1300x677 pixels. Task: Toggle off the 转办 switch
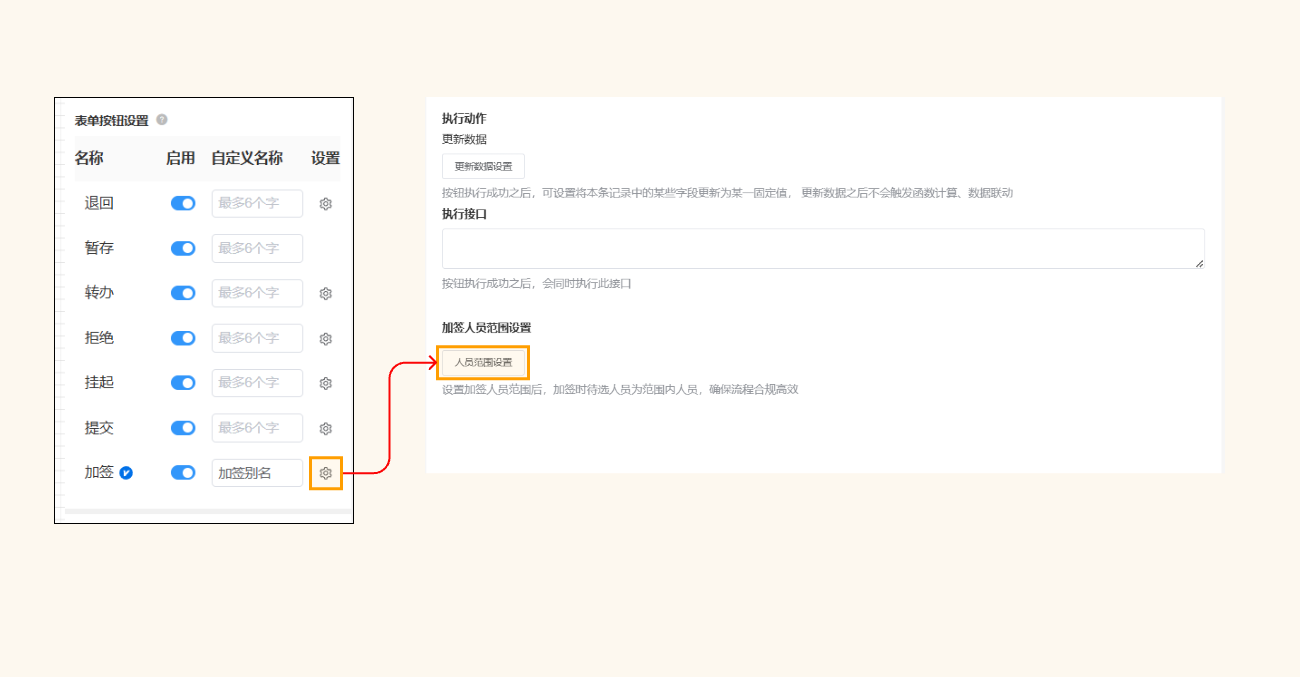pyautogui.click(x=183, y=293)
